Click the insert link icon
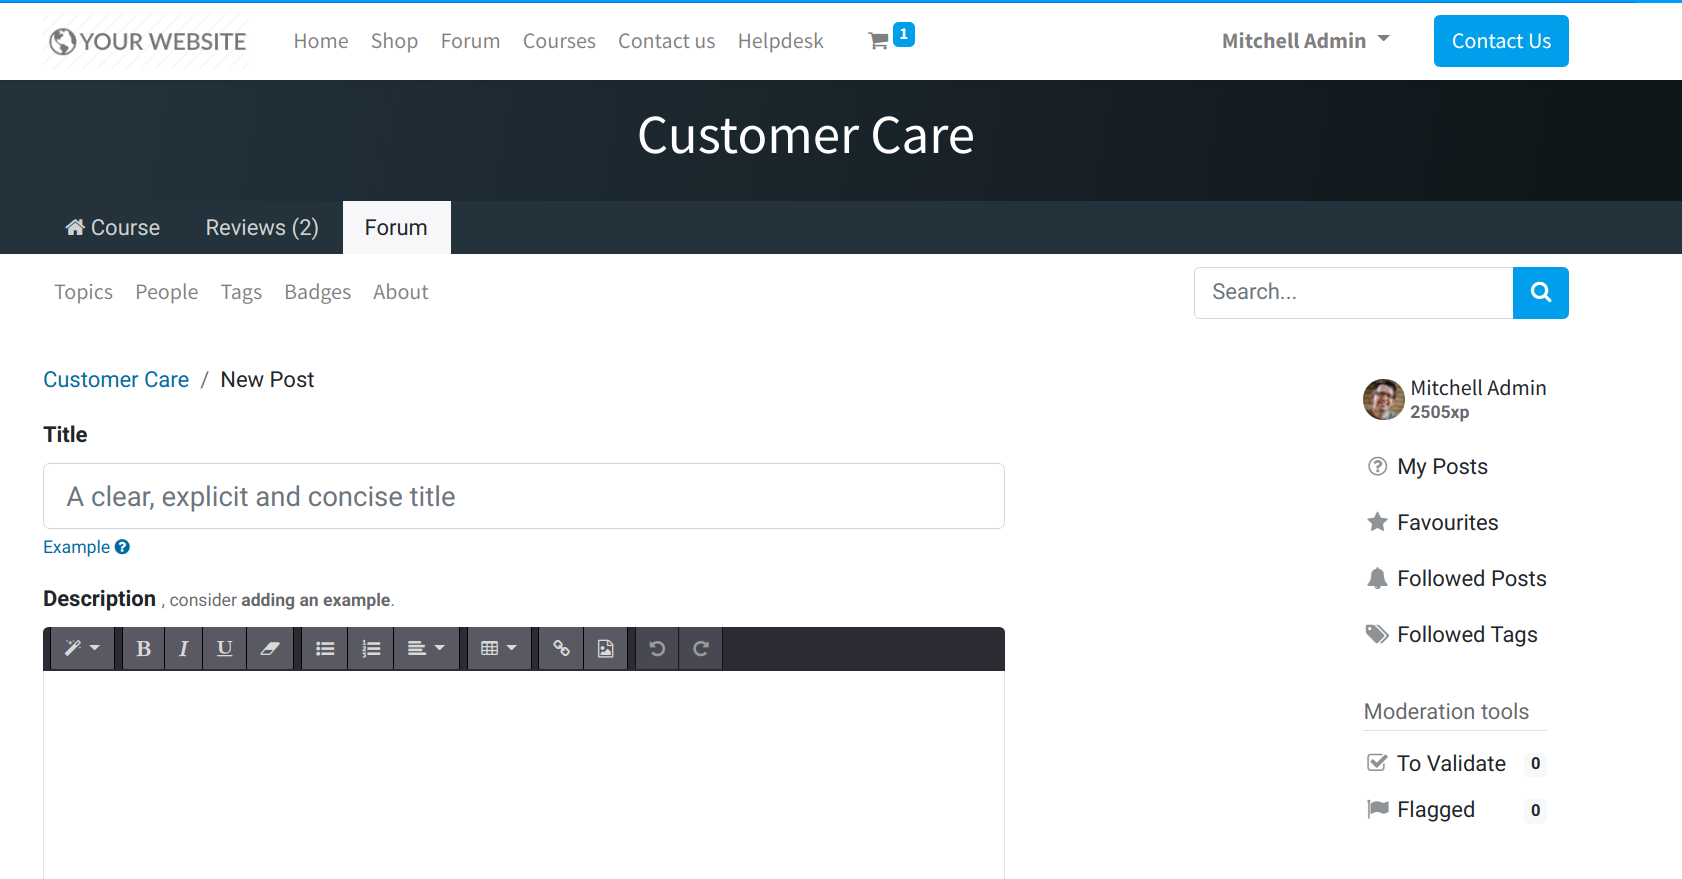 (561, 649)
